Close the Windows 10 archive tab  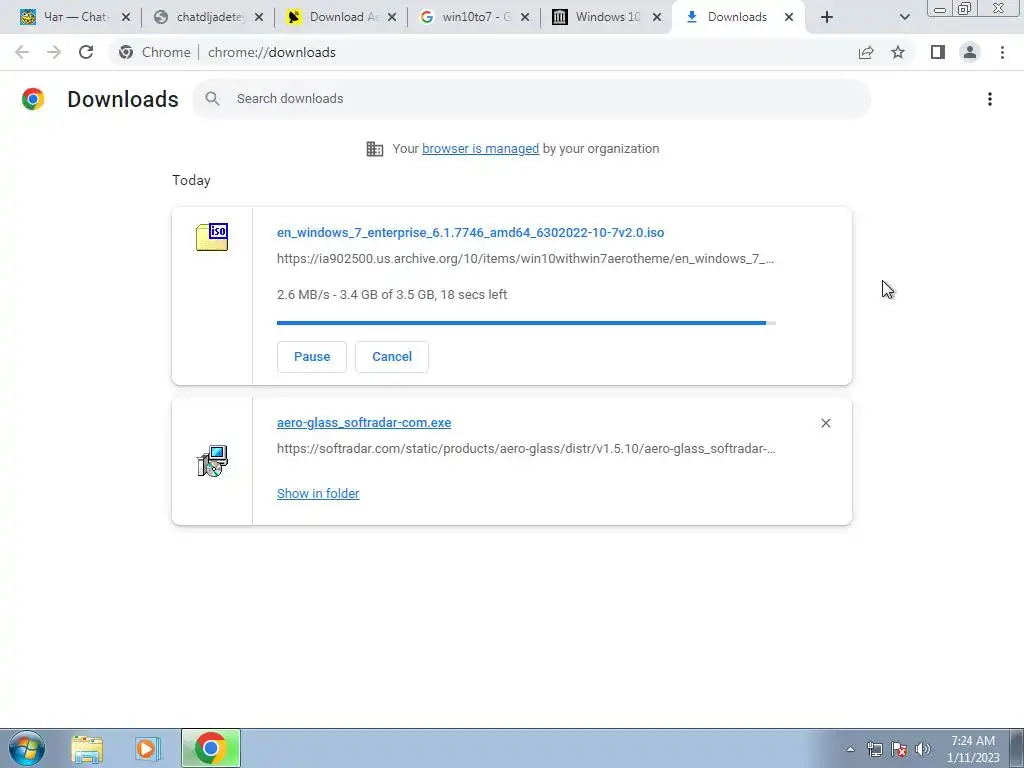pyautogui.click(x=657, y=17)
